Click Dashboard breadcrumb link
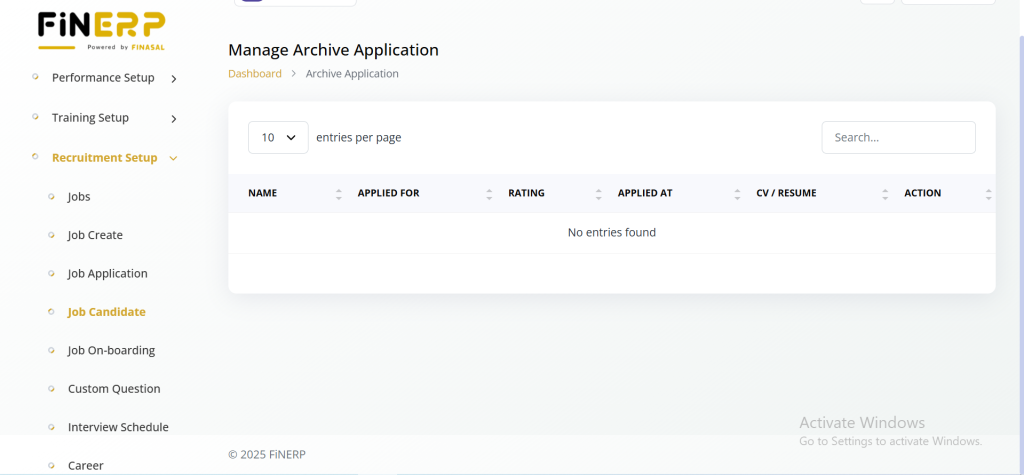 tap(255, 74)
